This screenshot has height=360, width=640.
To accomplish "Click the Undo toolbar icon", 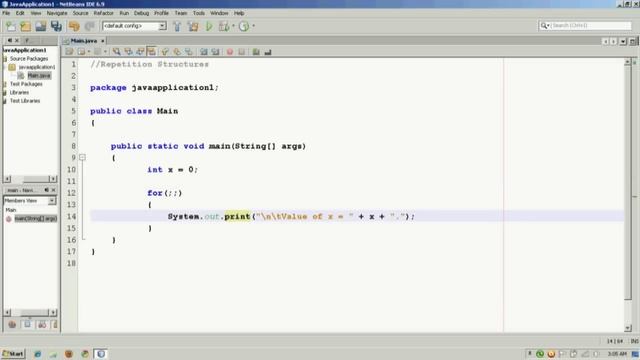I will tap(74, 27).
